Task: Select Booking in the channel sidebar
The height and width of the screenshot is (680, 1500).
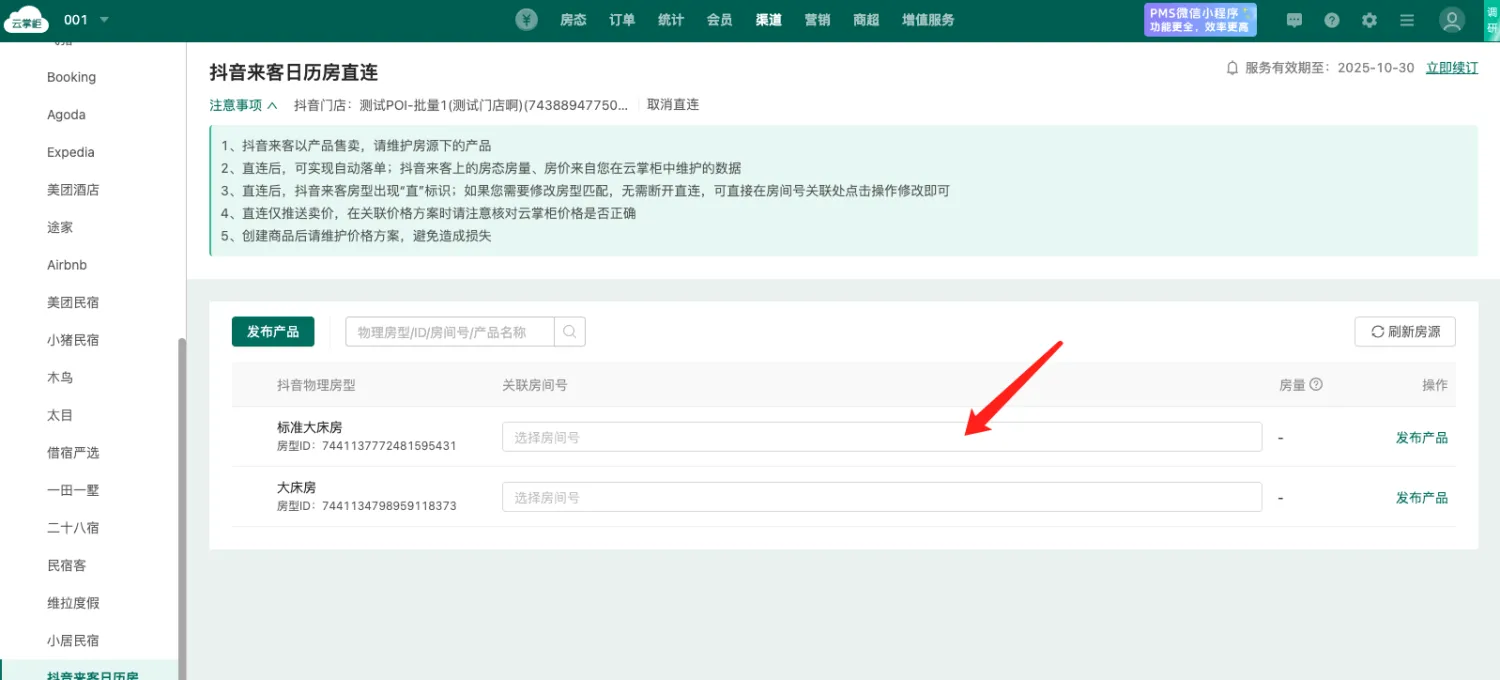Action: pos(72,77)
